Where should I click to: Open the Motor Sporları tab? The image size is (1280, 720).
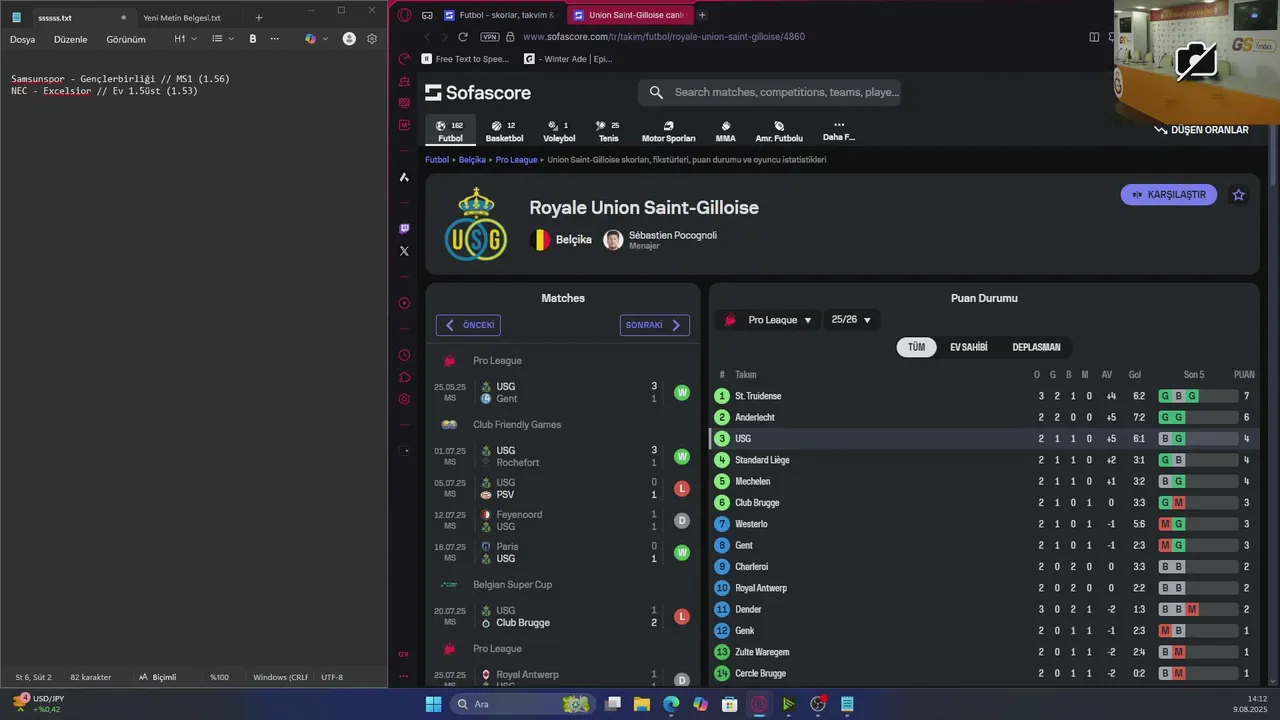click(x=668, y=132)
